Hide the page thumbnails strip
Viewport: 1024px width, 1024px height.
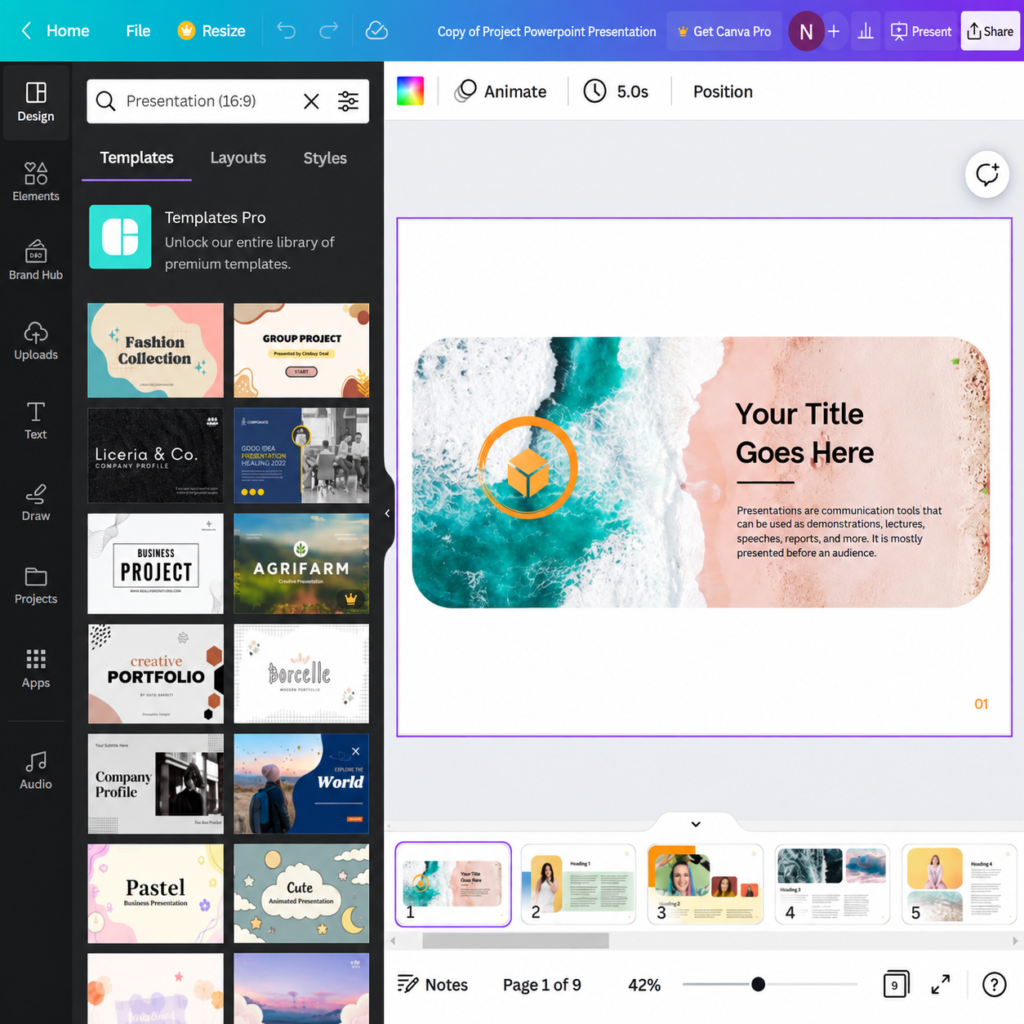(696, 824)
